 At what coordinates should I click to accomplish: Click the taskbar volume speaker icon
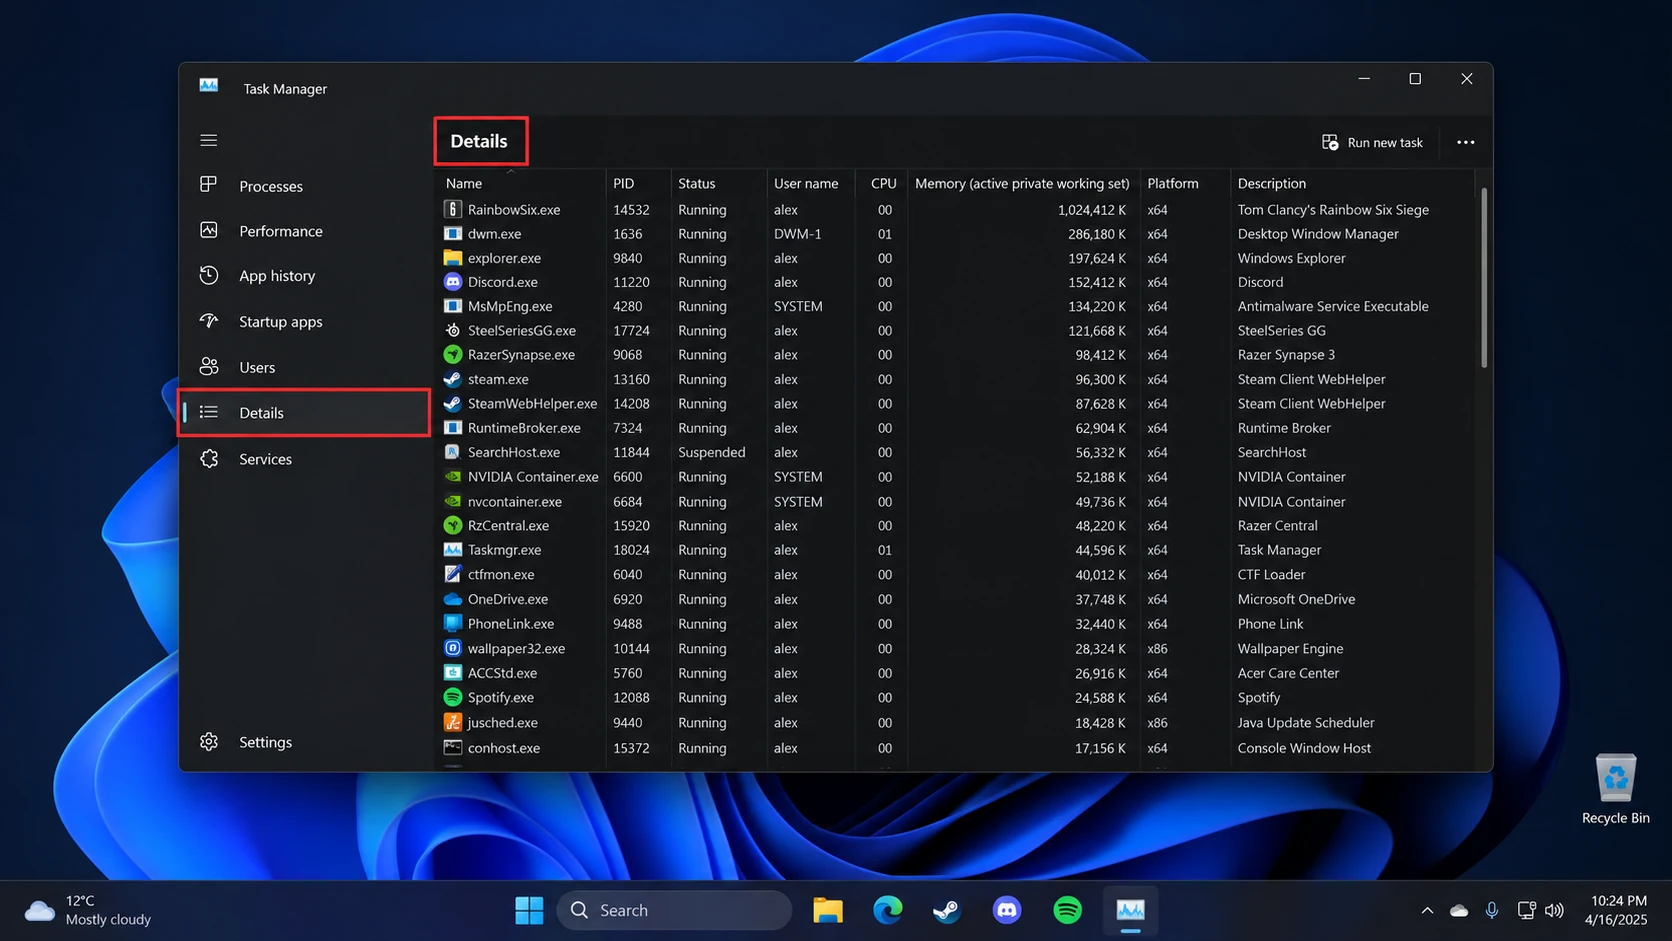pyautogui.click(x=1554, y=910)
